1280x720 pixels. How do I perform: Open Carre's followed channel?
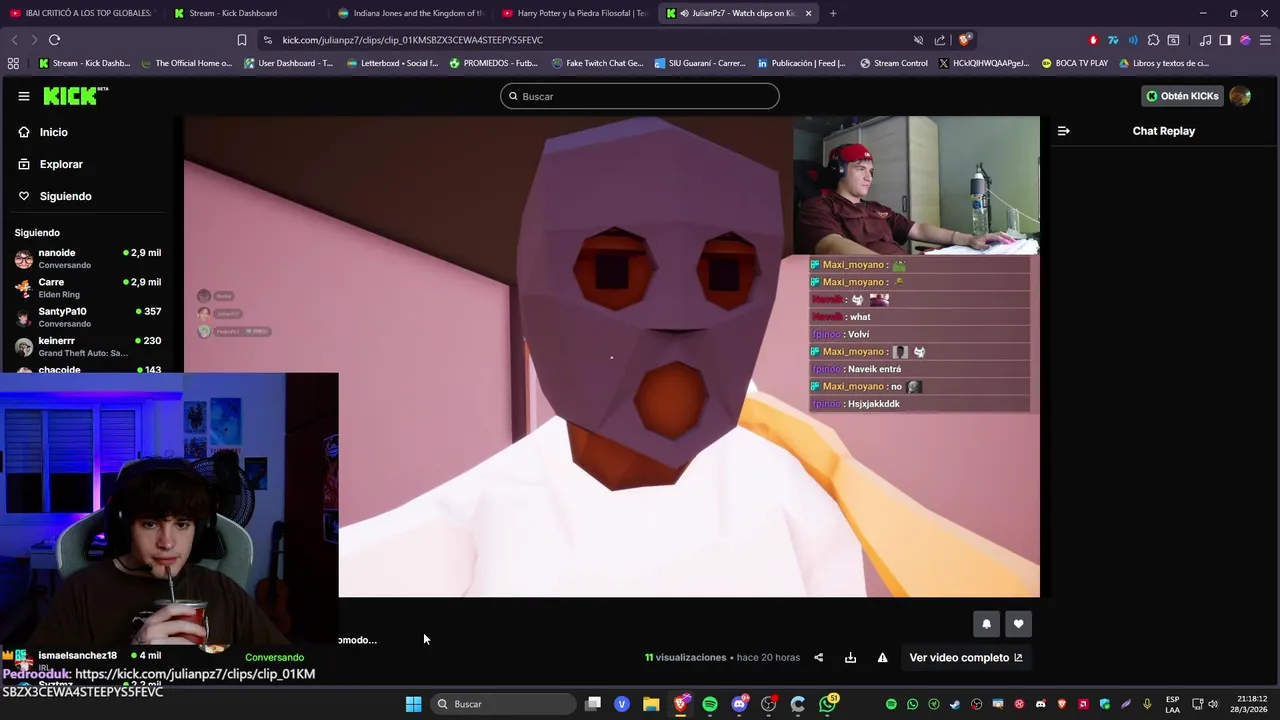click(88, 288)
